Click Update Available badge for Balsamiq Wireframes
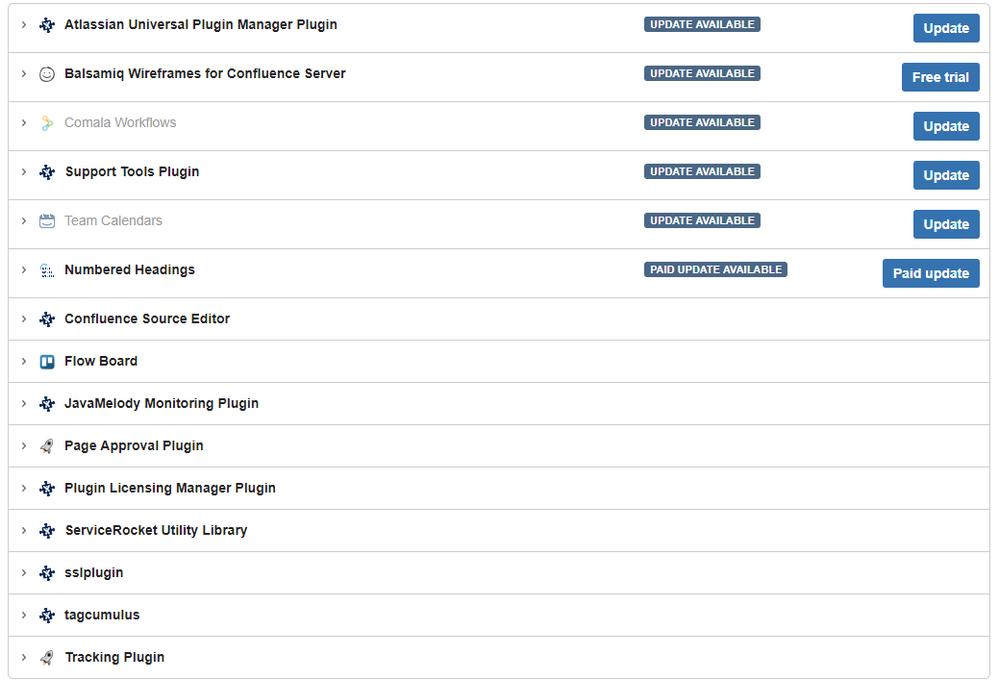This screenshot has height=686, width=999. click(702, 73)
